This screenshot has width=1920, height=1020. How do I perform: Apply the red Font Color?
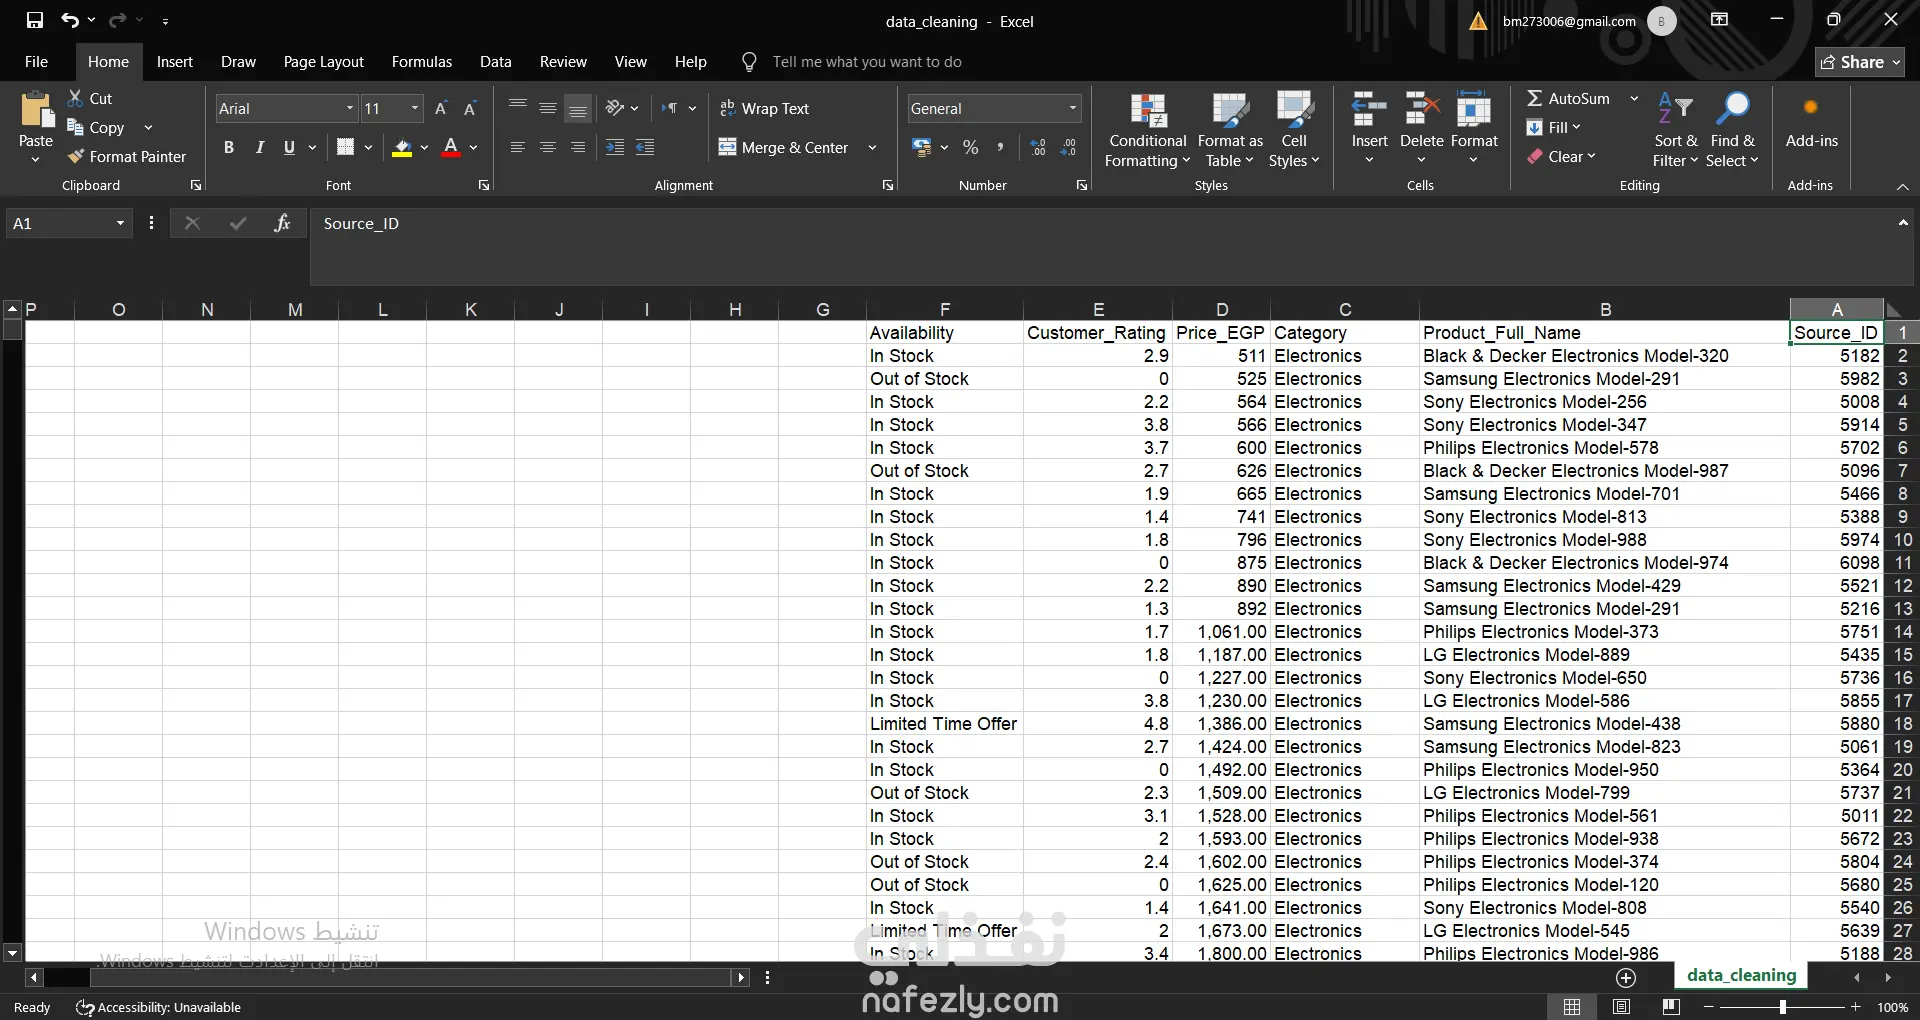pyautogui.click(x=451, y=148)
